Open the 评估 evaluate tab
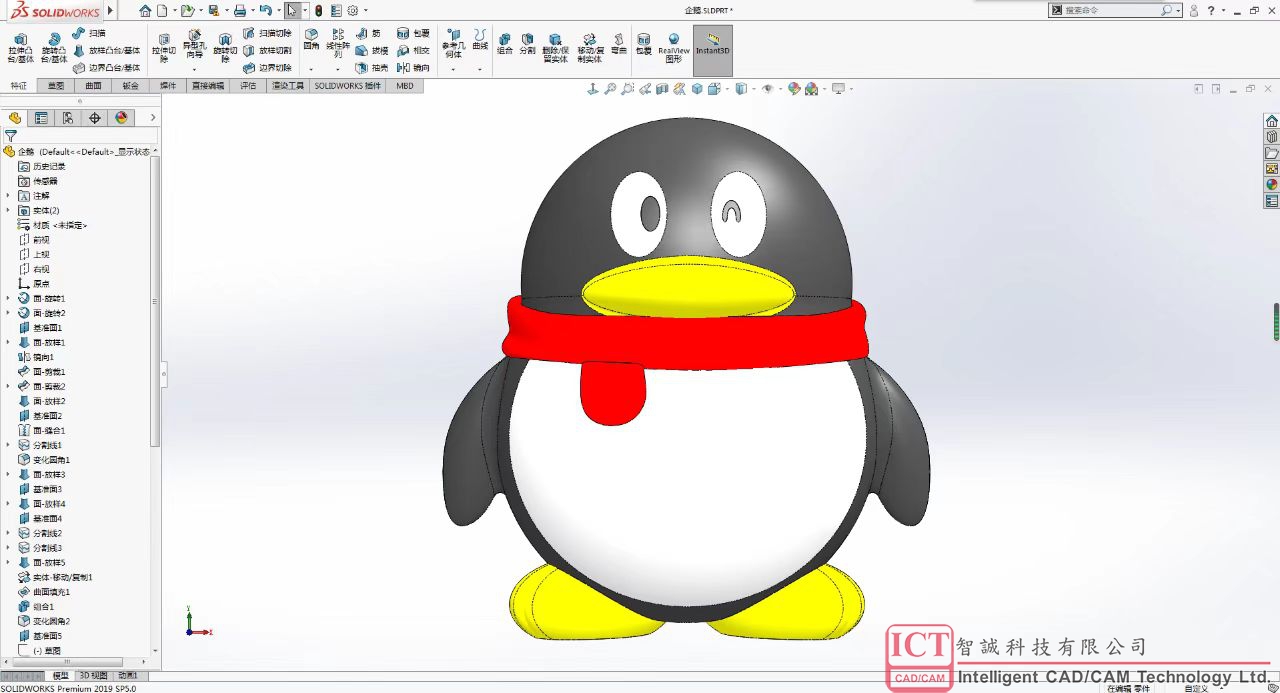This screenshot has width=1280, height=693. pos(248,86)
